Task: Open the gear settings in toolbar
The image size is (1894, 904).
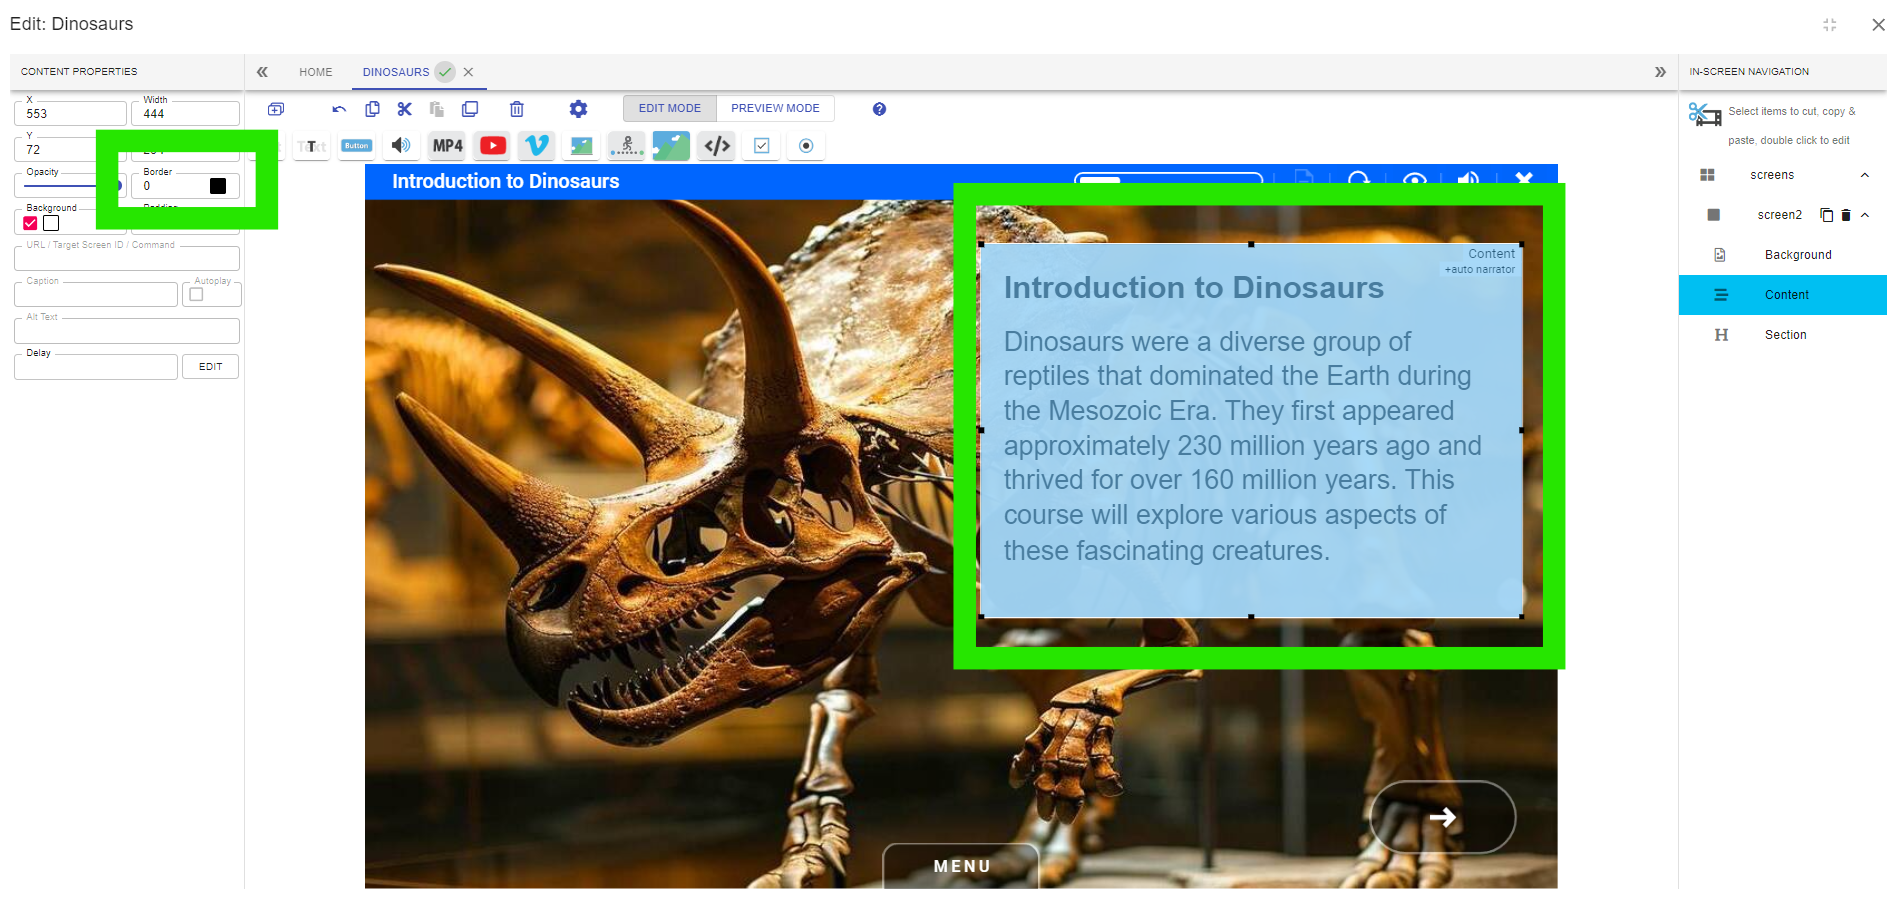Action: tap(578, 109)
